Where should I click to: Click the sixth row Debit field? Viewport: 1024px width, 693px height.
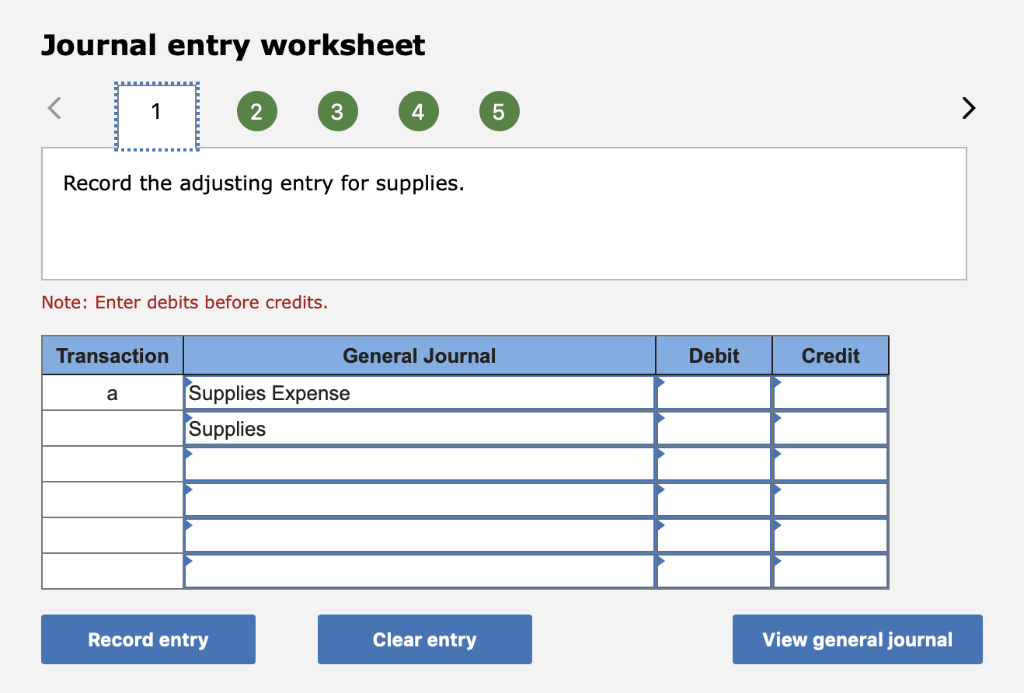tap(714, 572)
